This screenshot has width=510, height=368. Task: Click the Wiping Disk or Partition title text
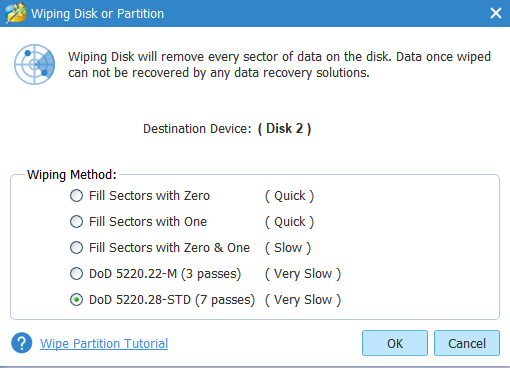pyautogui.click(x=98, y=14)
